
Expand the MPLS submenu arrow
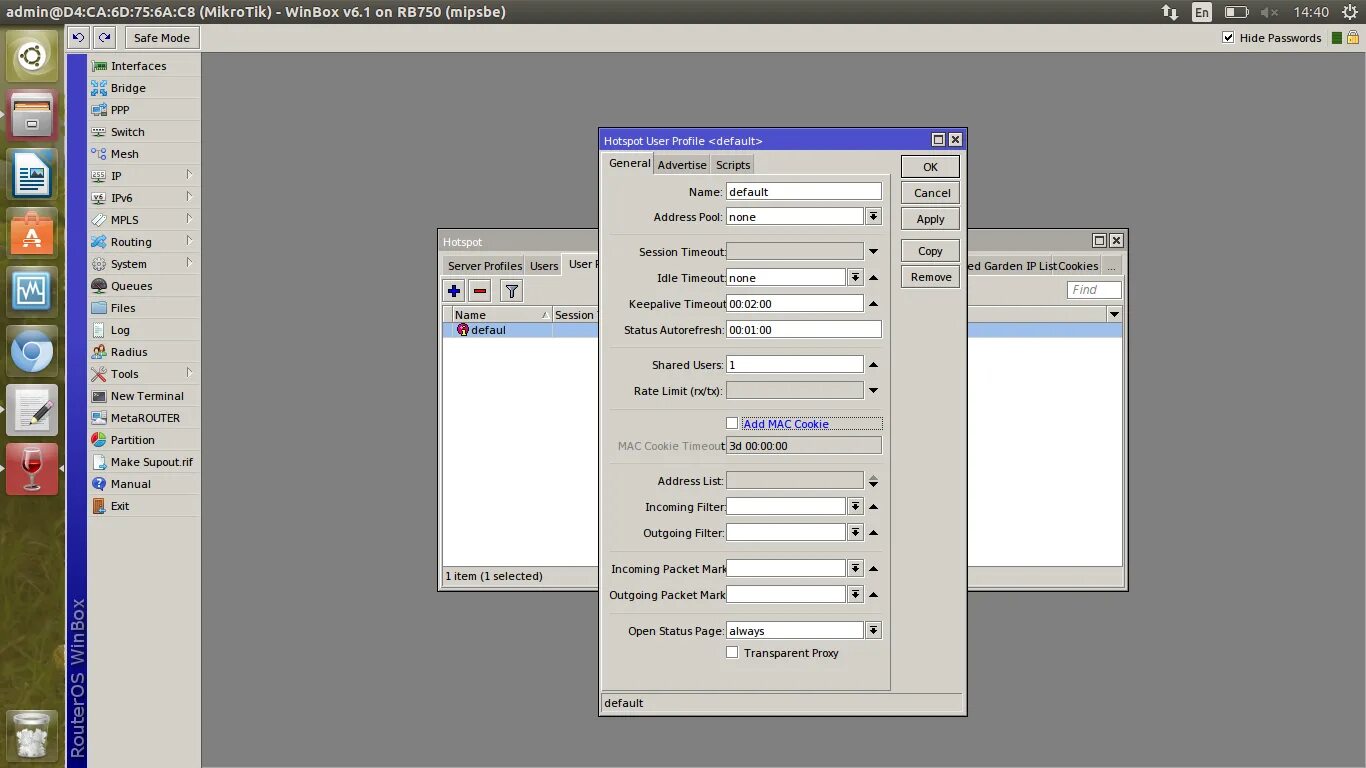click(189, 219)
